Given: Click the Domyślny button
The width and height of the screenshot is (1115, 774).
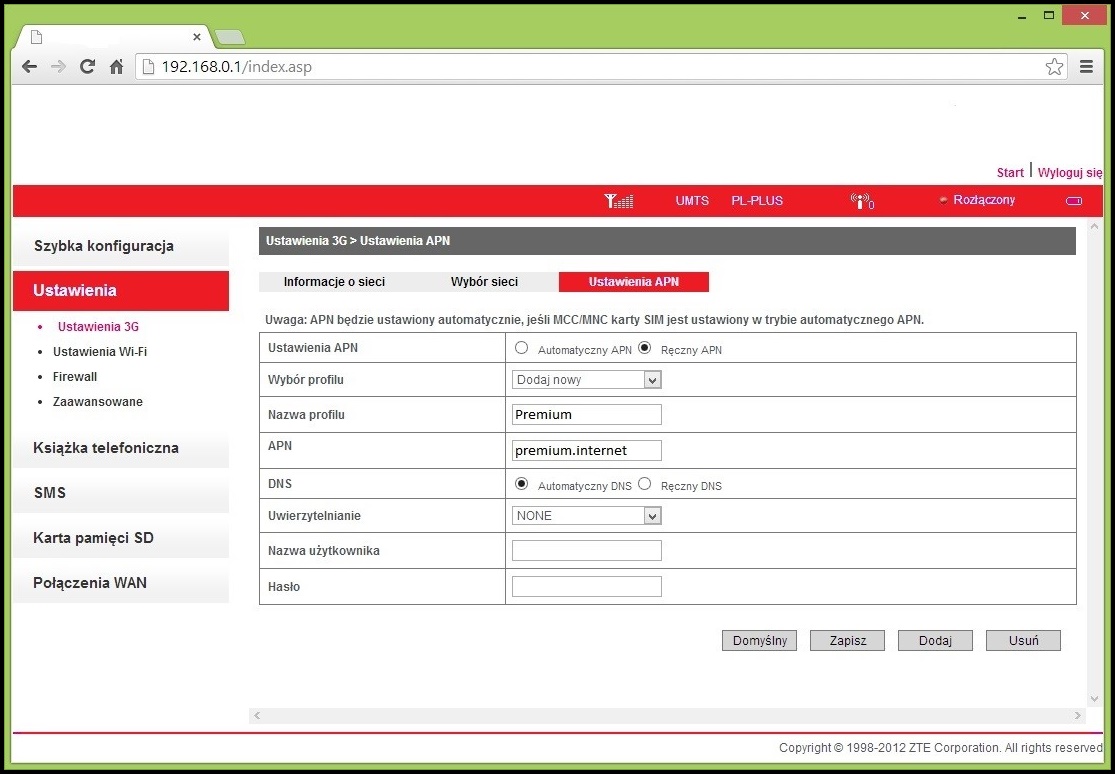Looking at the screenshot, I should 759,640.
